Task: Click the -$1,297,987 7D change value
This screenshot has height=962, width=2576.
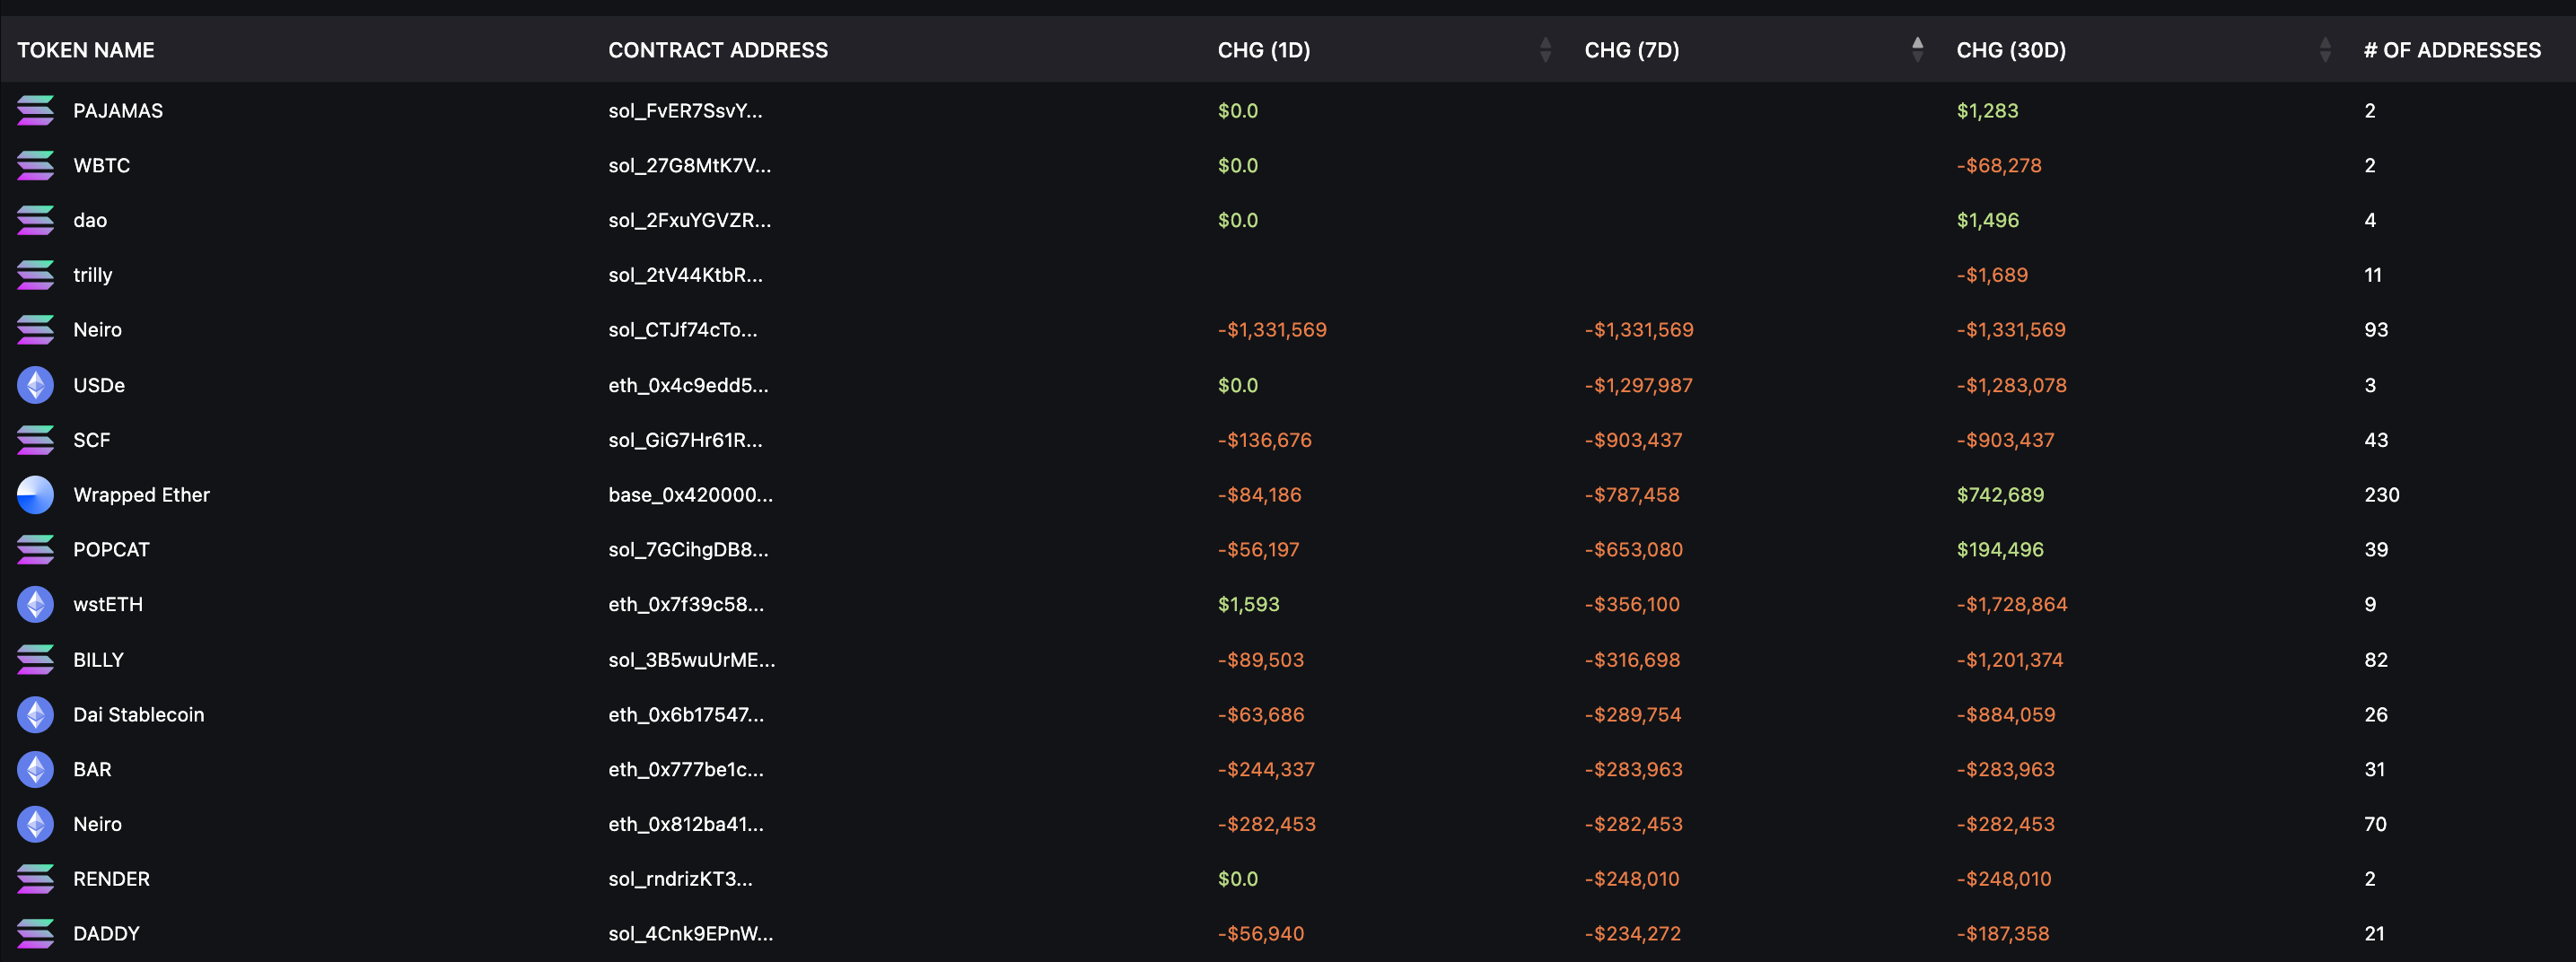Action: (1638, 385)
